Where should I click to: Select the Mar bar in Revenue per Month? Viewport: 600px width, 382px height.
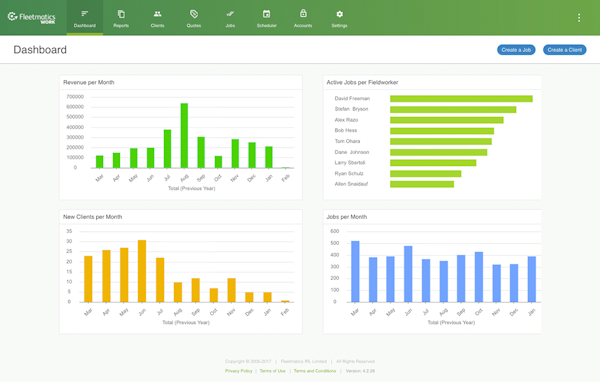pyautogui.click(x=99, y=162)
